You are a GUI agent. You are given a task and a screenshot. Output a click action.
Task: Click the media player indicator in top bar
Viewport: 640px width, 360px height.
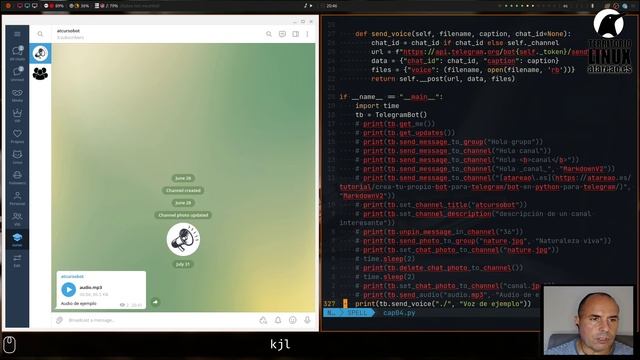[x=308, y=6]
